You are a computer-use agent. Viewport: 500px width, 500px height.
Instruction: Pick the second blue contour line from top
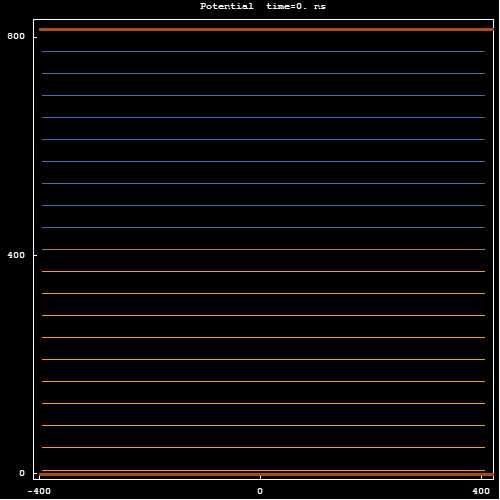click(x=263, y=73)
